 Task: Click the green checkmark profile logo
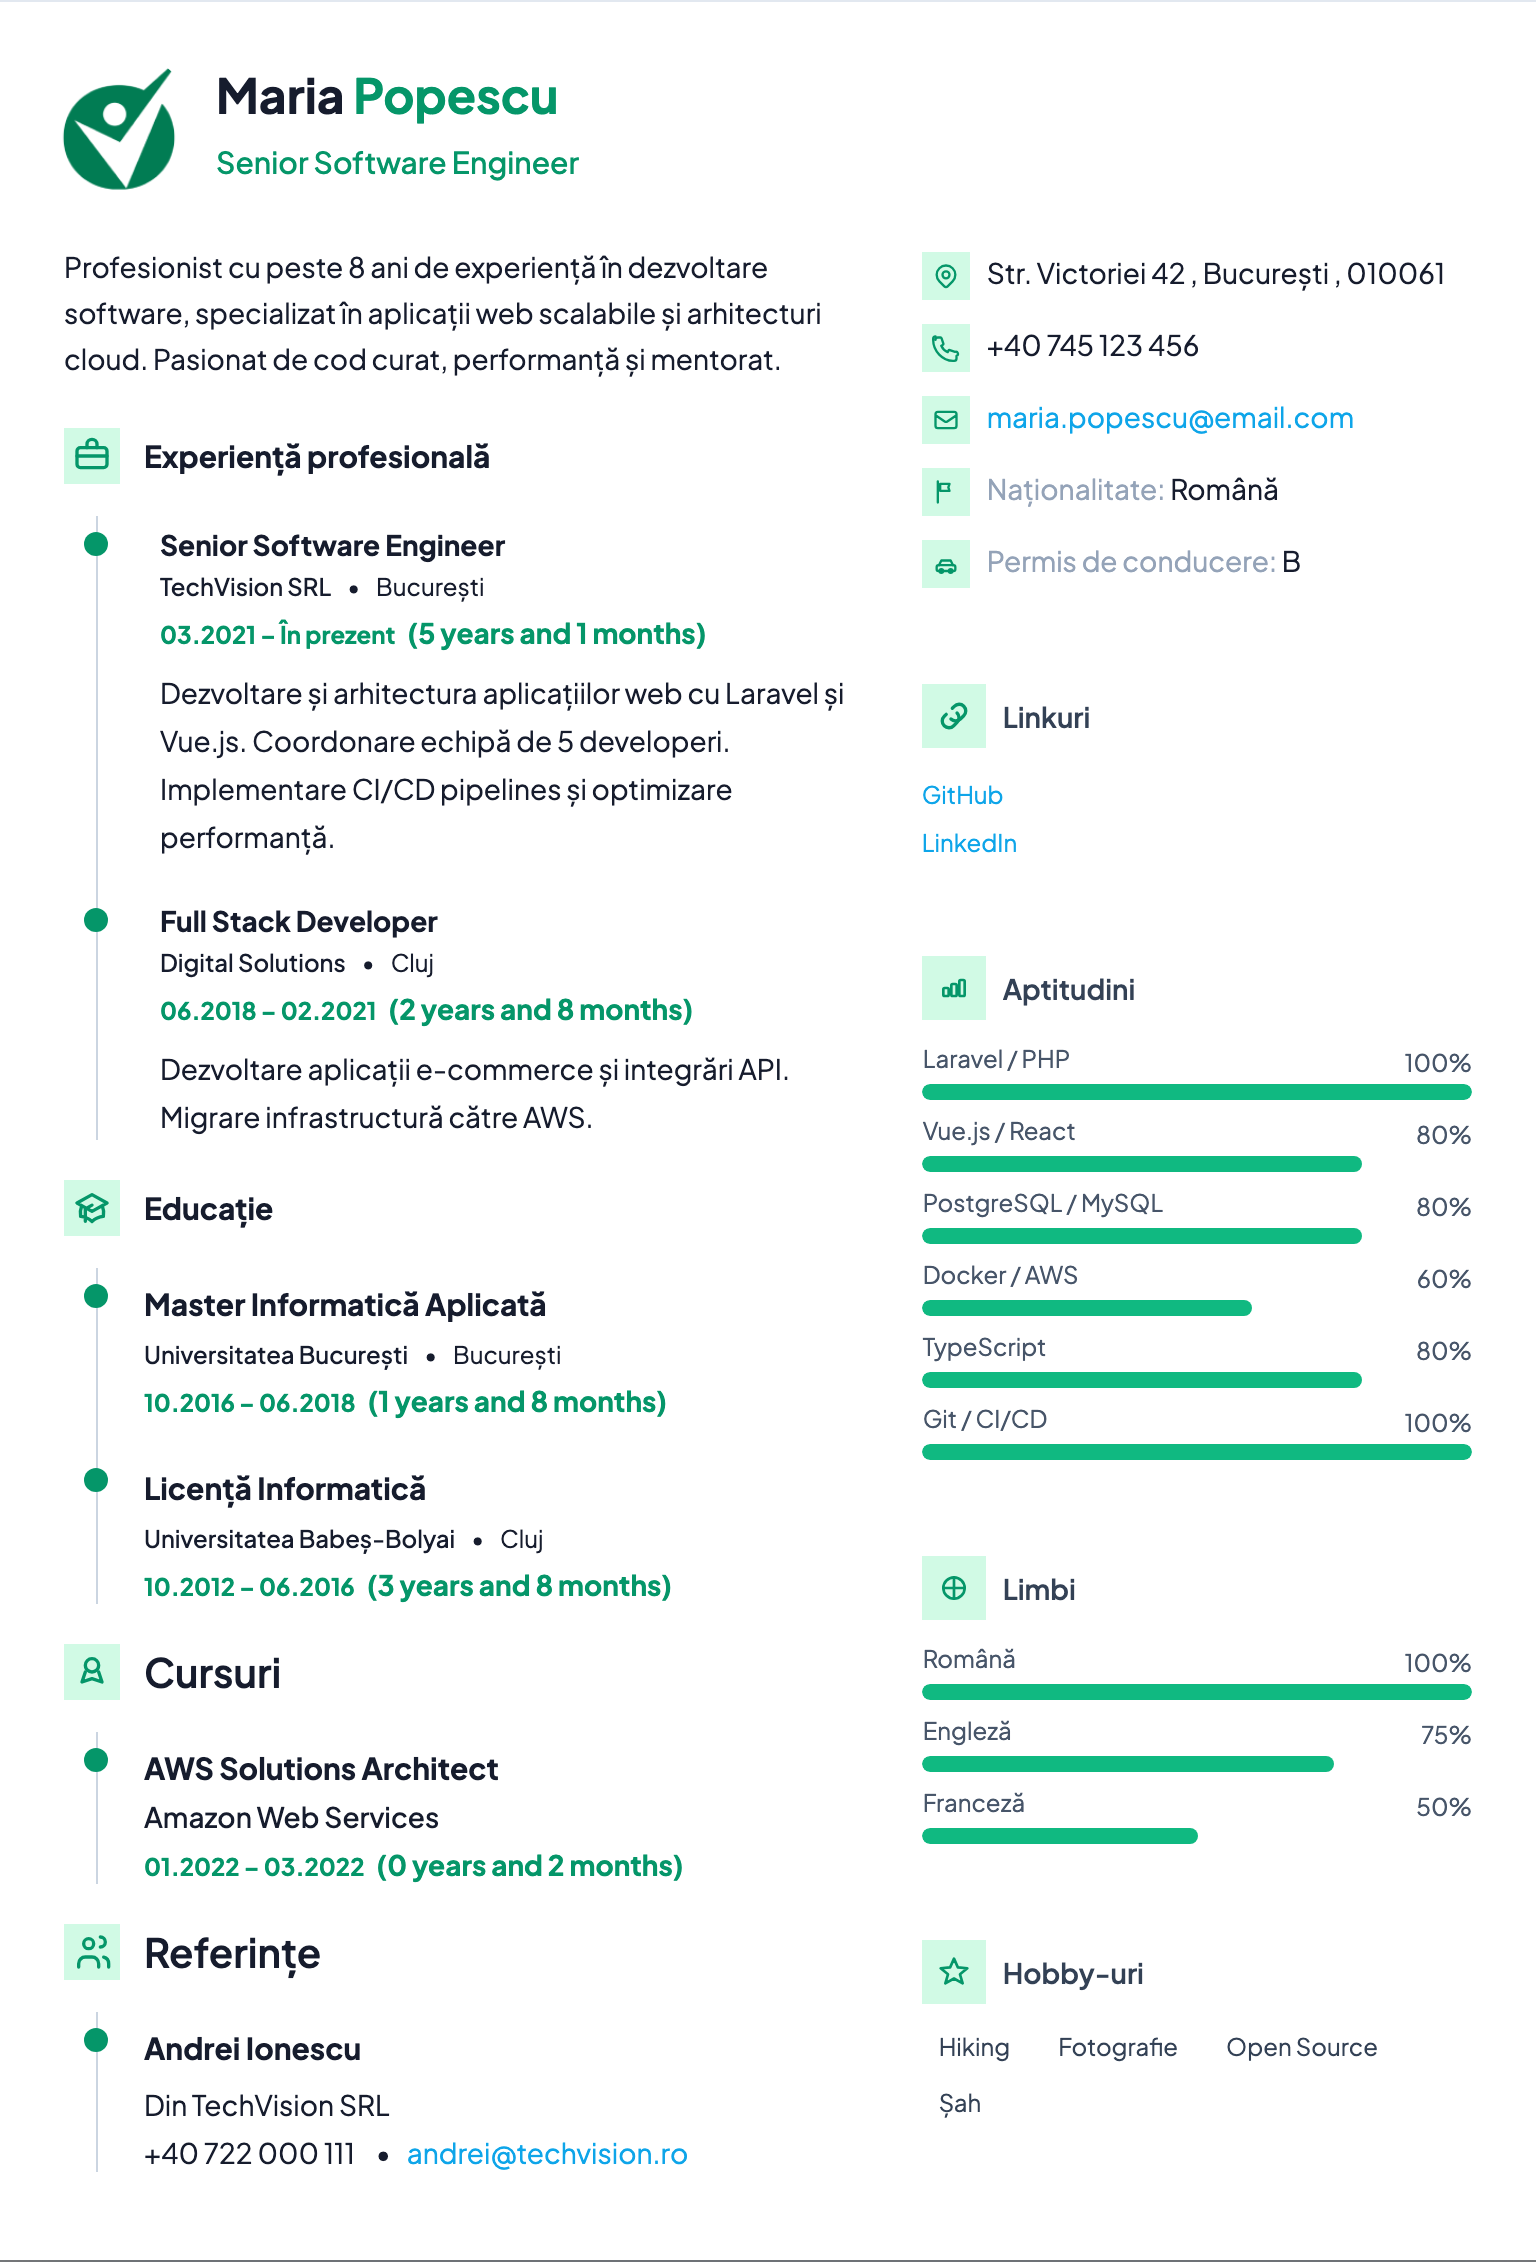pos(119,130)
